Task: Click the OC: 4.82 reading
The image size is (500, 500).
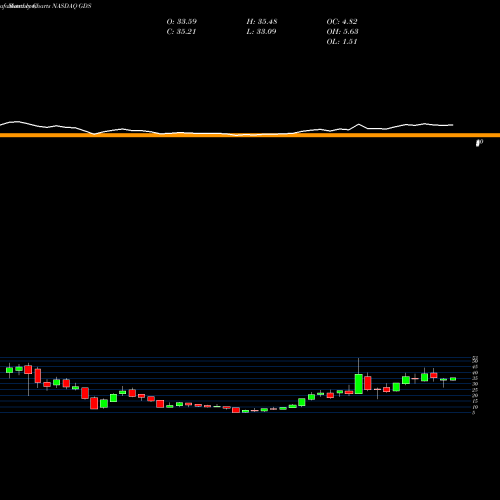Action: pyautogui.click(x=342, y=22)
